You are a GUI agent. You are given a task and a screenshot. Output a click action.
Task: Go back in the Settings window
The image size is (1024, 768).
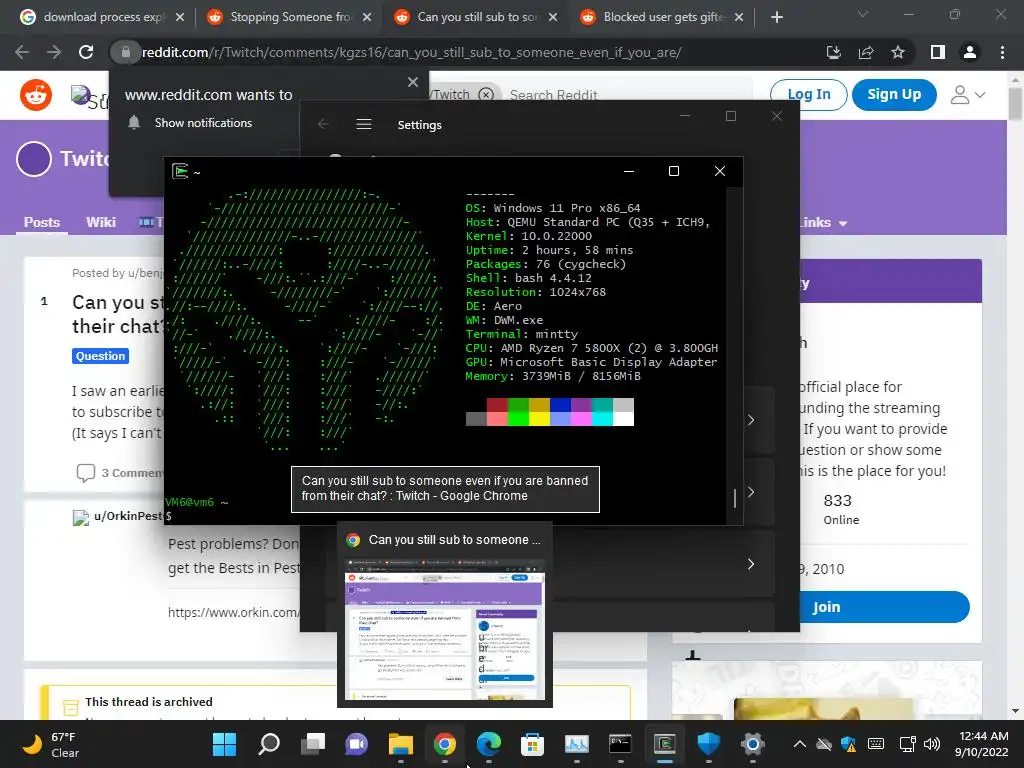tap(323, 124)
